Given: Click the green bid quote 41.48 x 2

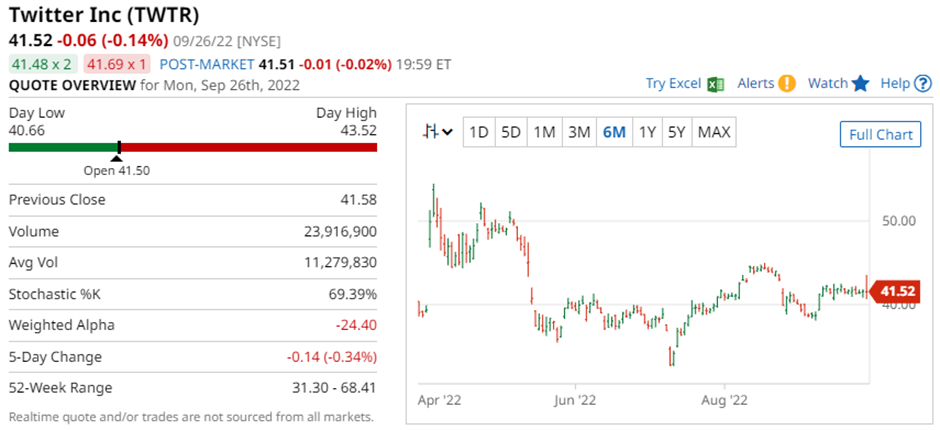Looking at the screenshot, I should (x=41, y=63).
